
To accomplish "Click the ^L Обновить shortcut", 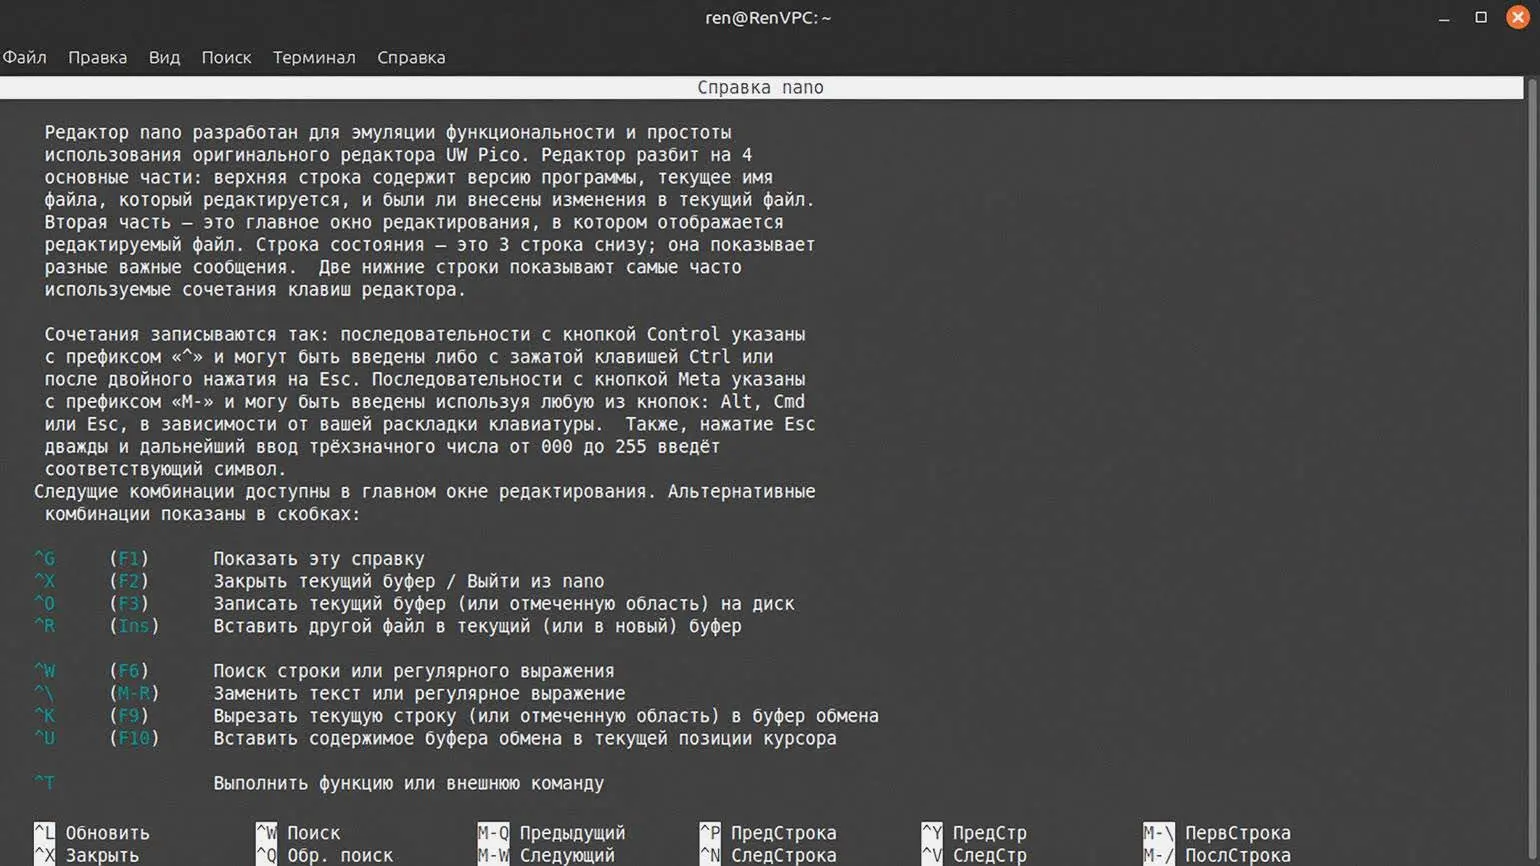I will [x=92, y=833].
